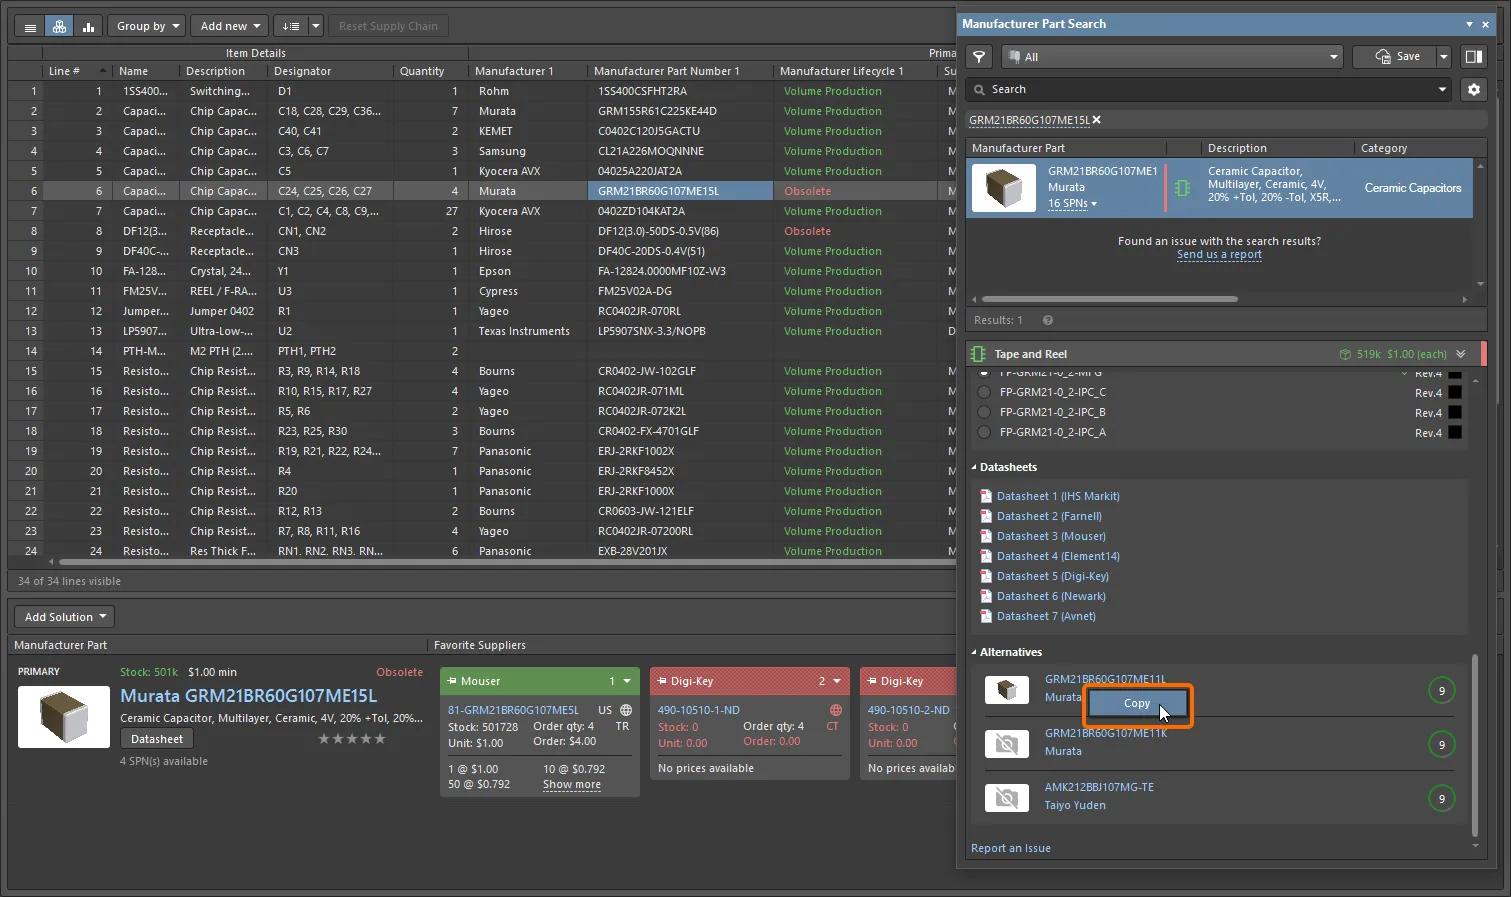This screenshot has width=1511, height=897.
Task: Open Datasheet 5 (Digi-Key)
Action: coord(1053,576)
